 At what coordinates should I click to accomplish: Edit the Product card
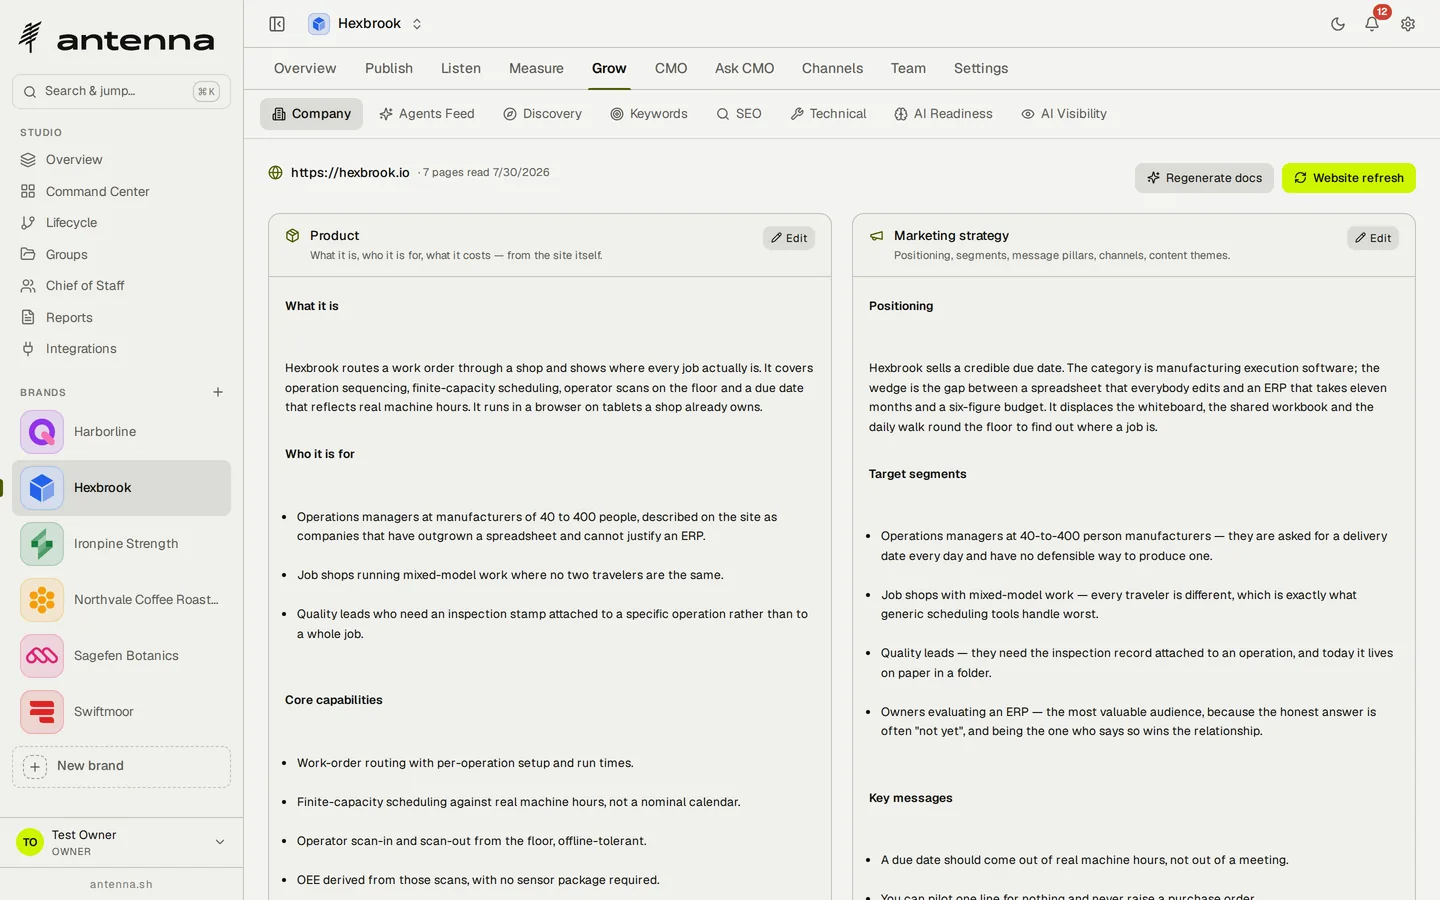click(x=789, y=238)
